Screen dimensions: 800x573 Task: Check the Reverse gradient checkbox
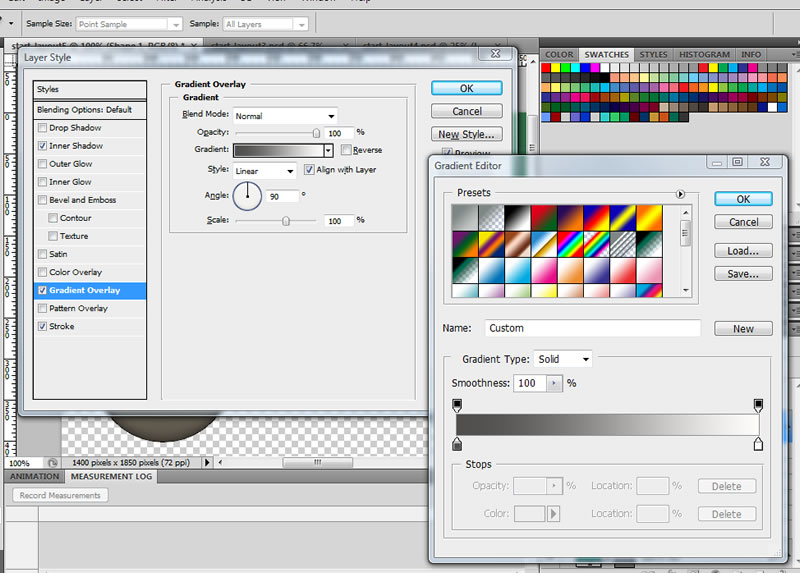[x=346, y=150]
